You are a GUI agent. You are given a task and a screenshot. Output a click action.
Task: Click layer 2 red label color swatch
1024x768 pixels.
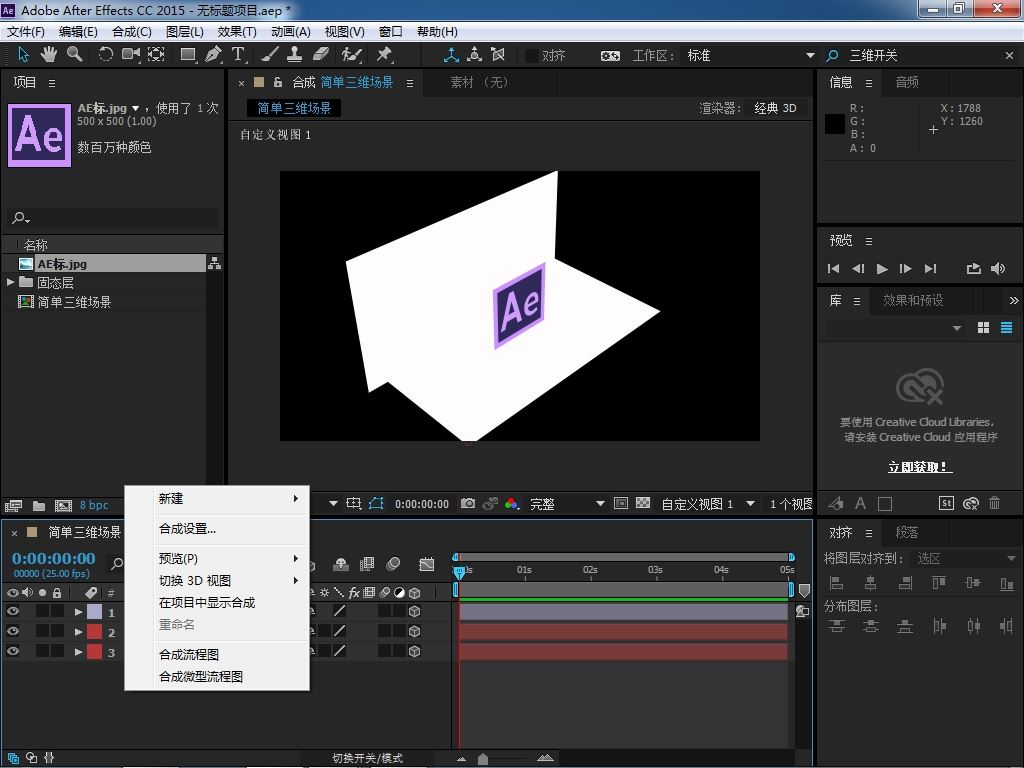[x=95, y=632]
